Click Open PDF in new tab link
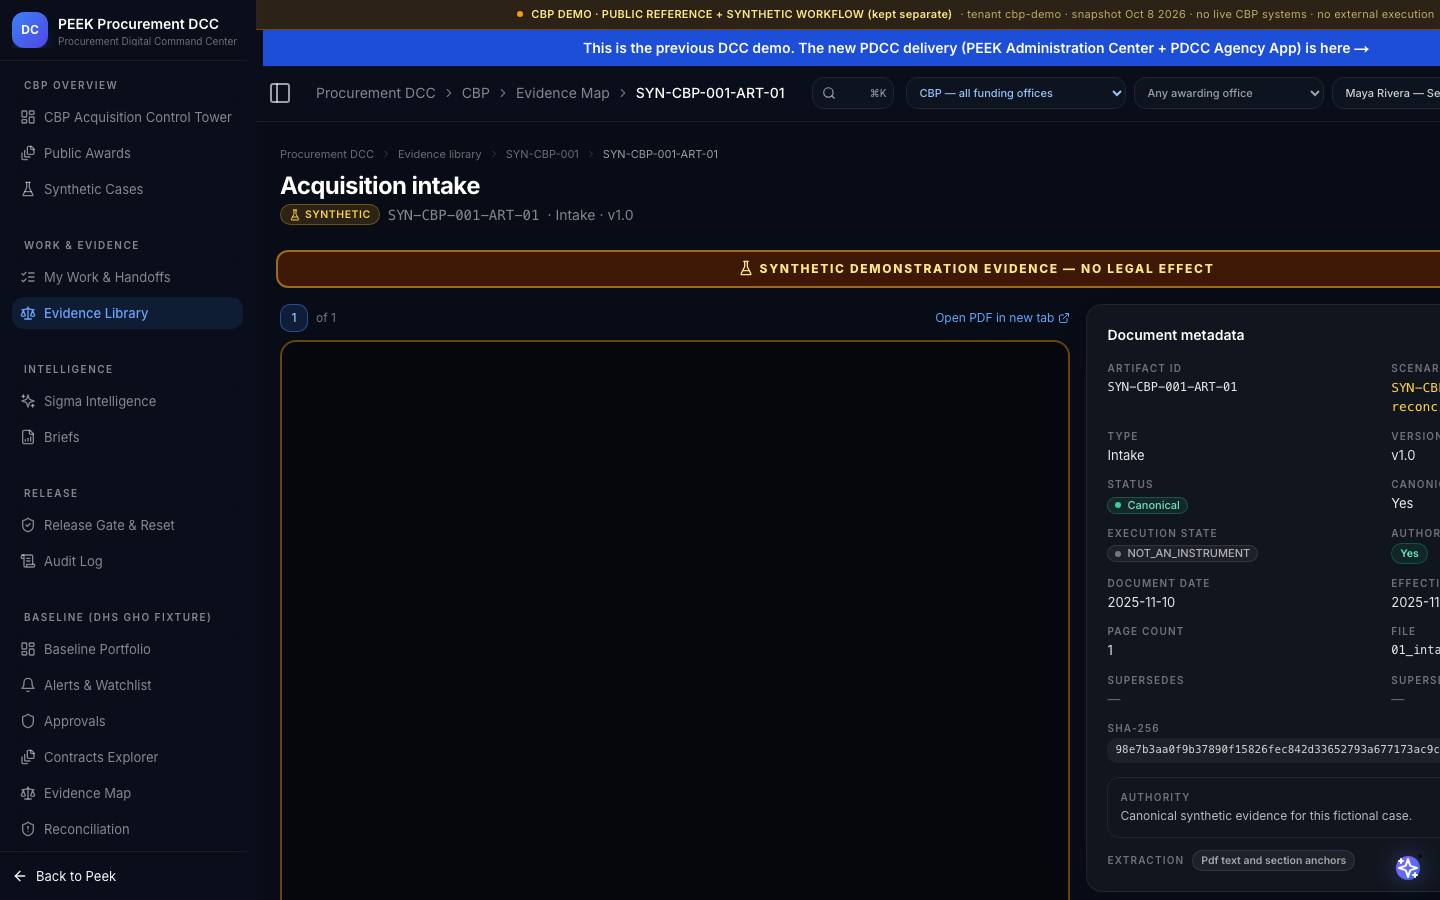 pyautogui.click(x=1002, y=318)
